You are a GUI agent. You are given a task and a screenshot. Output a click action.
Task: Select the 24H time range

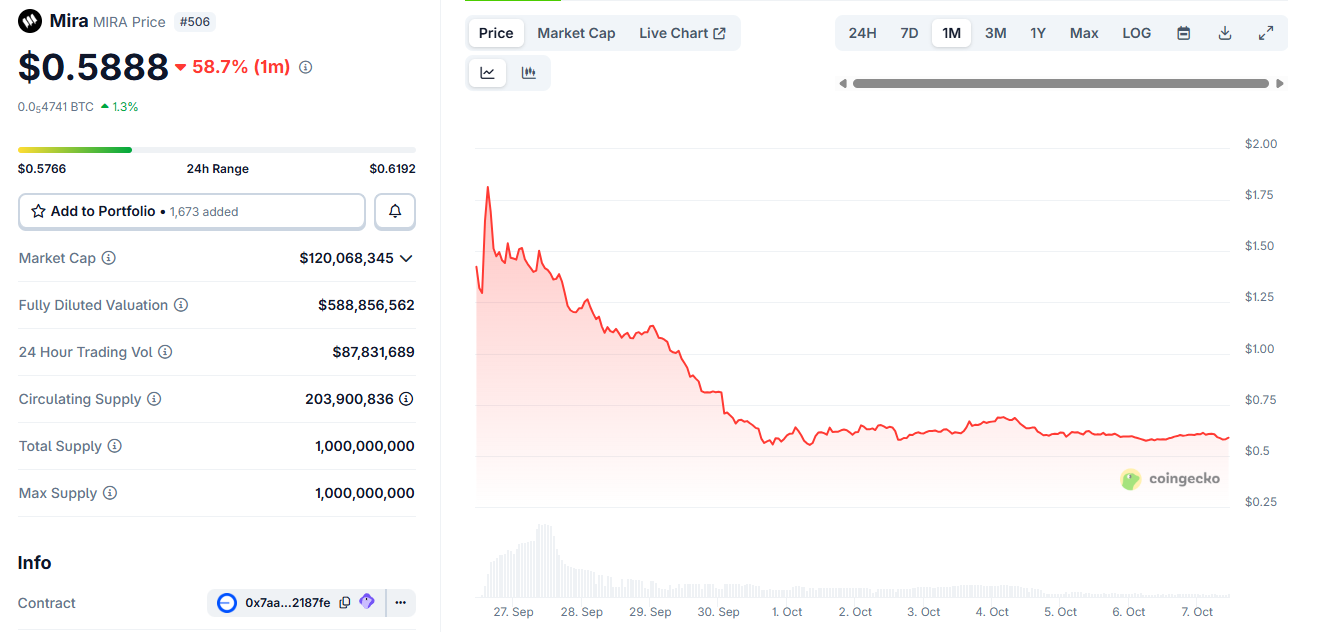click(x=862, y=33)
